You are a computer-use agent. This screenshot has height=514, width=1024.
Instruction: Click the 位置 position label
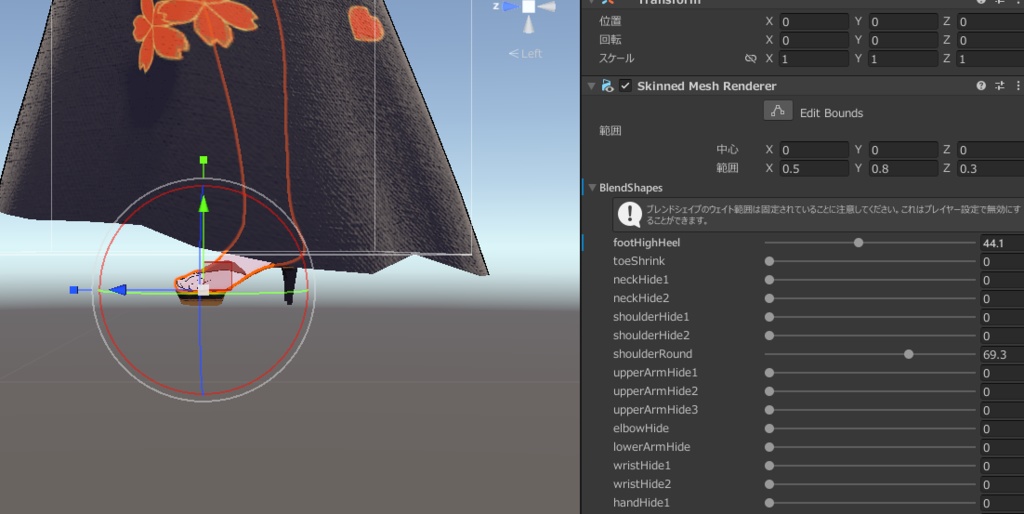point(610,22)
